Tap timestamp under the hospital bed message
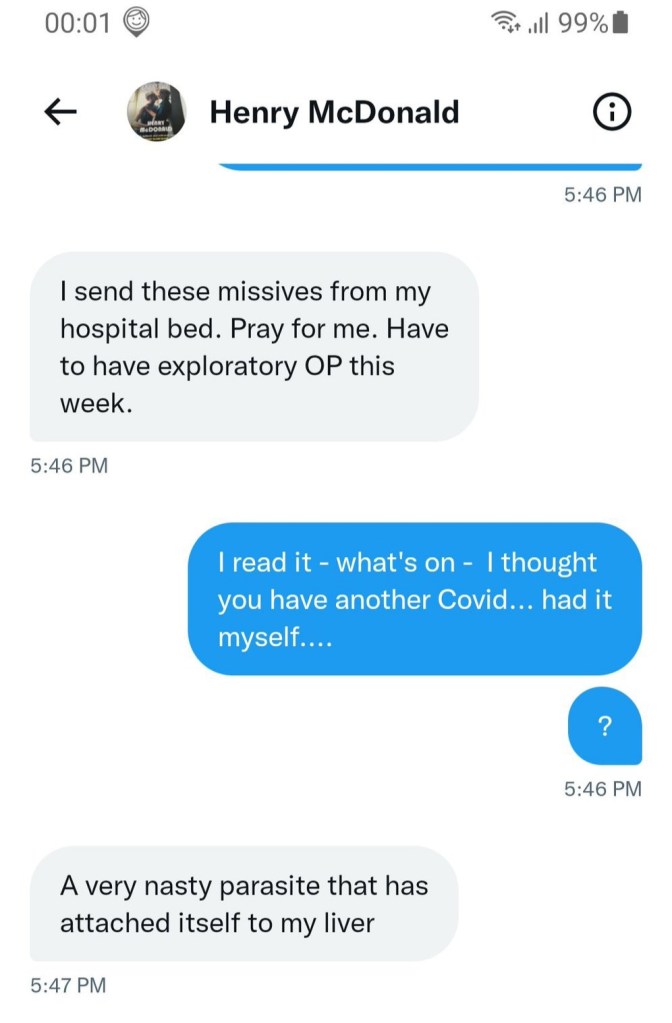 pyautogui.click(x=68, y=465)
